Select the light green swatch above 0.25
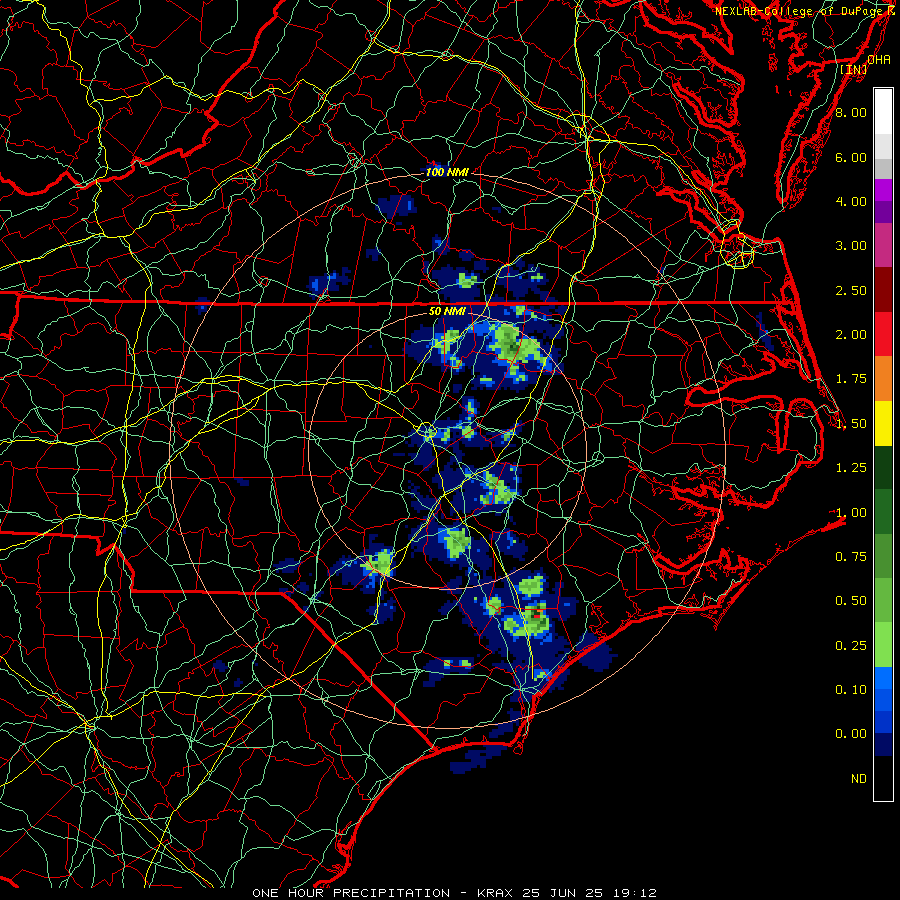The image size is (900, 900). click(x=883, y=645)
